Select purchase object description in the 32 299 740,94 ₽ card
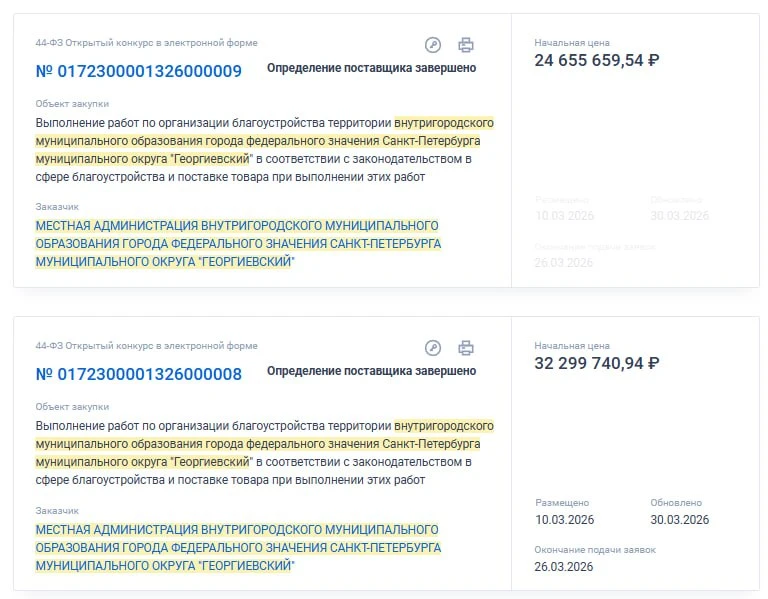Screen dimensions: 768x599 pos(264,453)
